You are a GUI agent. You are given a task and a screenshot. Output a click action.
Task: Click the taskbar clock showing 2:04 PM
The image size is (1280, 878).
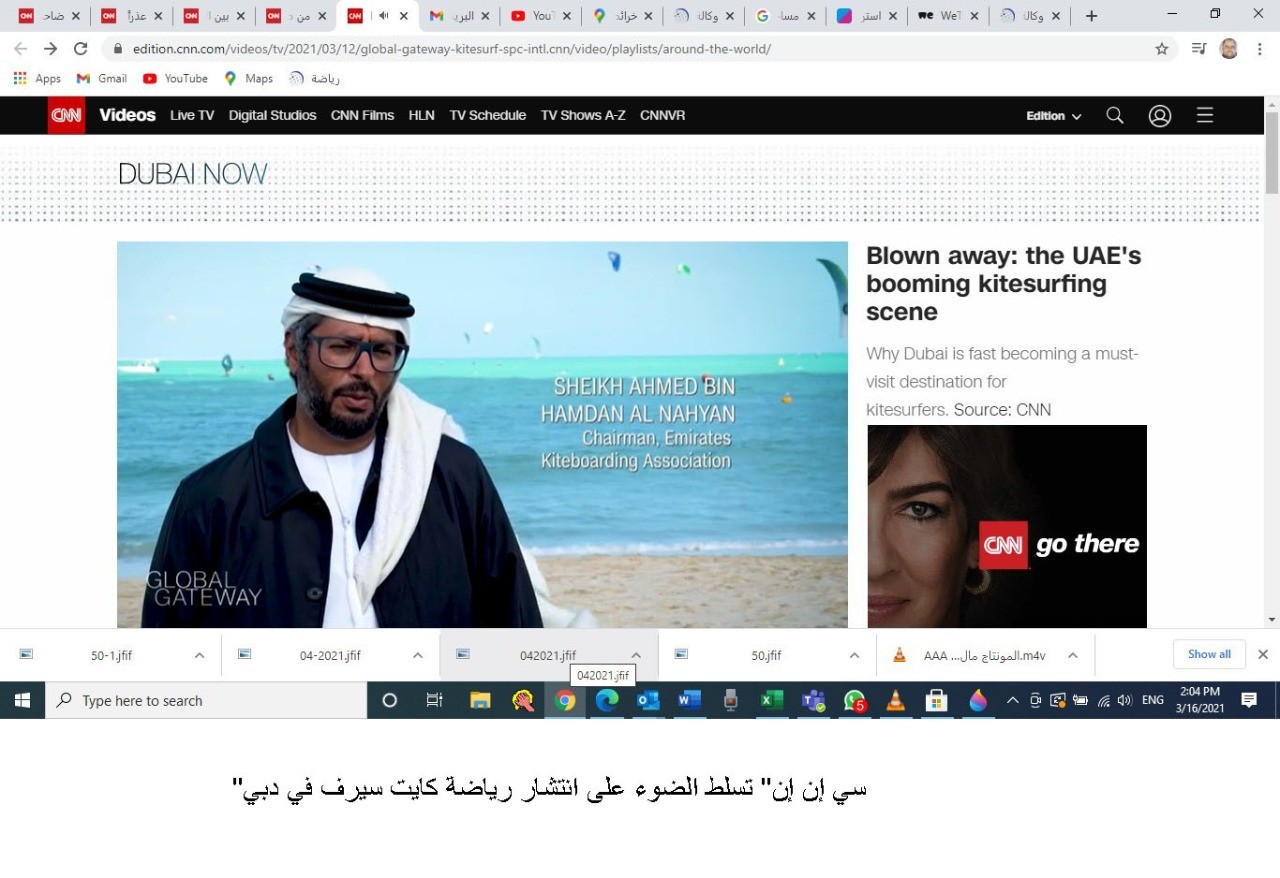(x=1200, y=700)
